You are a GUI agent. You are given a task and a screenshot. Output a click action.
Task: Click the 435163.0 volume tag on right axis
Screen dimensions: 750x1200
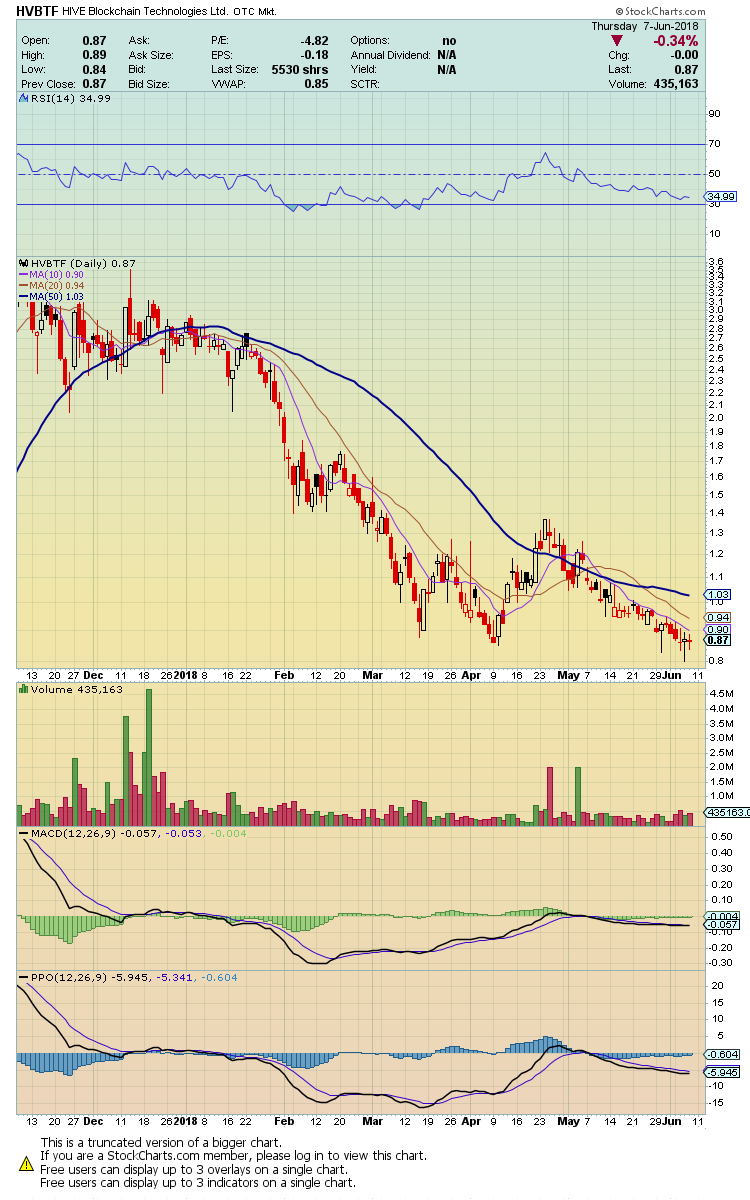click(727, 813)
